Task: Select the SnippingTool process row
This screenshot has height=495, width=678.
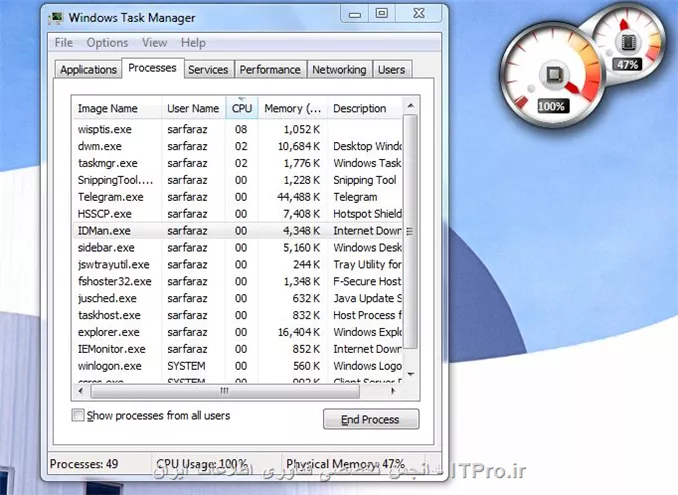Action: click(x=237, y=180)
